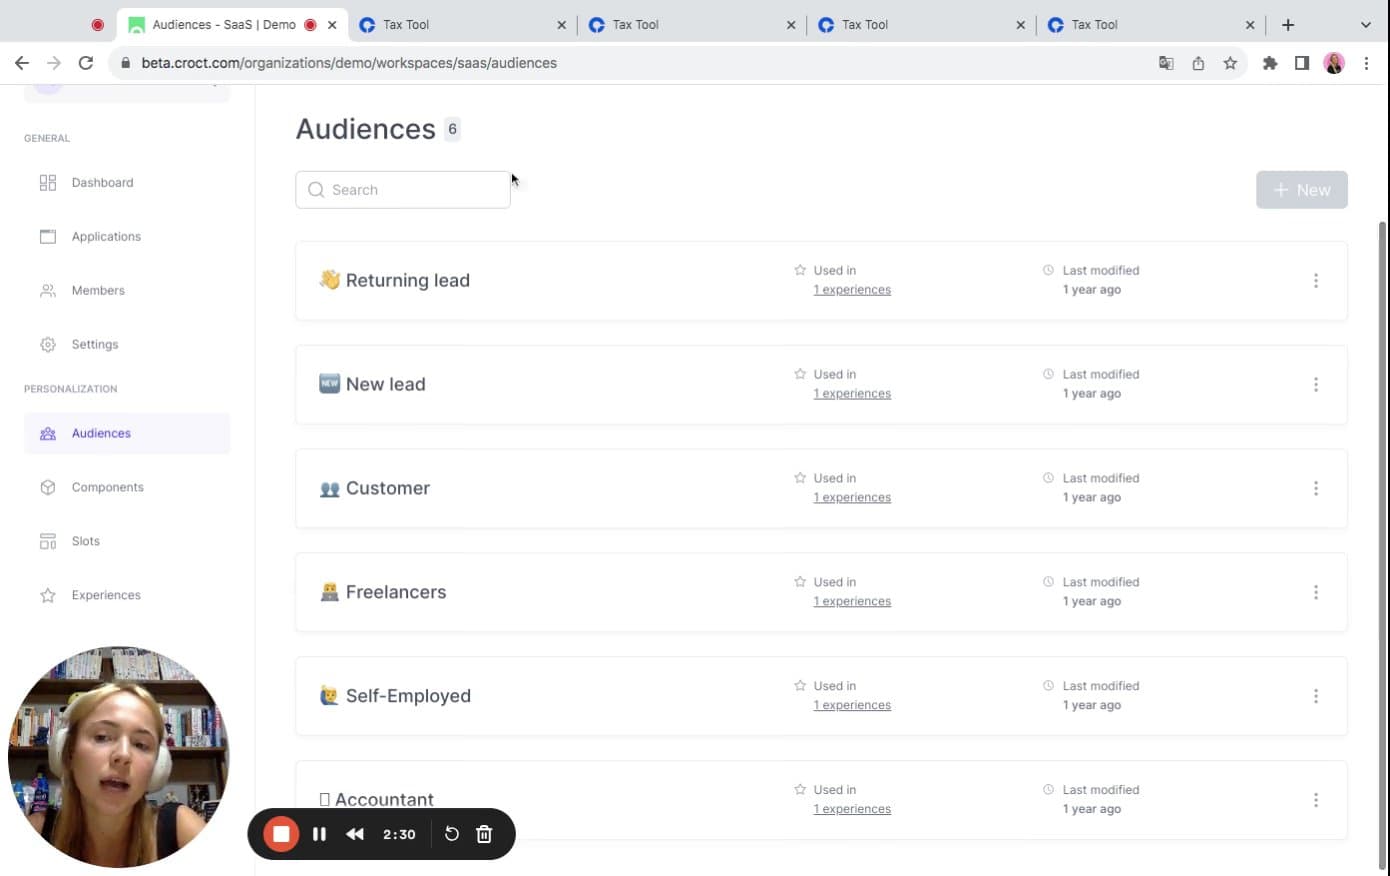Select Components in personalization menu

pos(107,488)
